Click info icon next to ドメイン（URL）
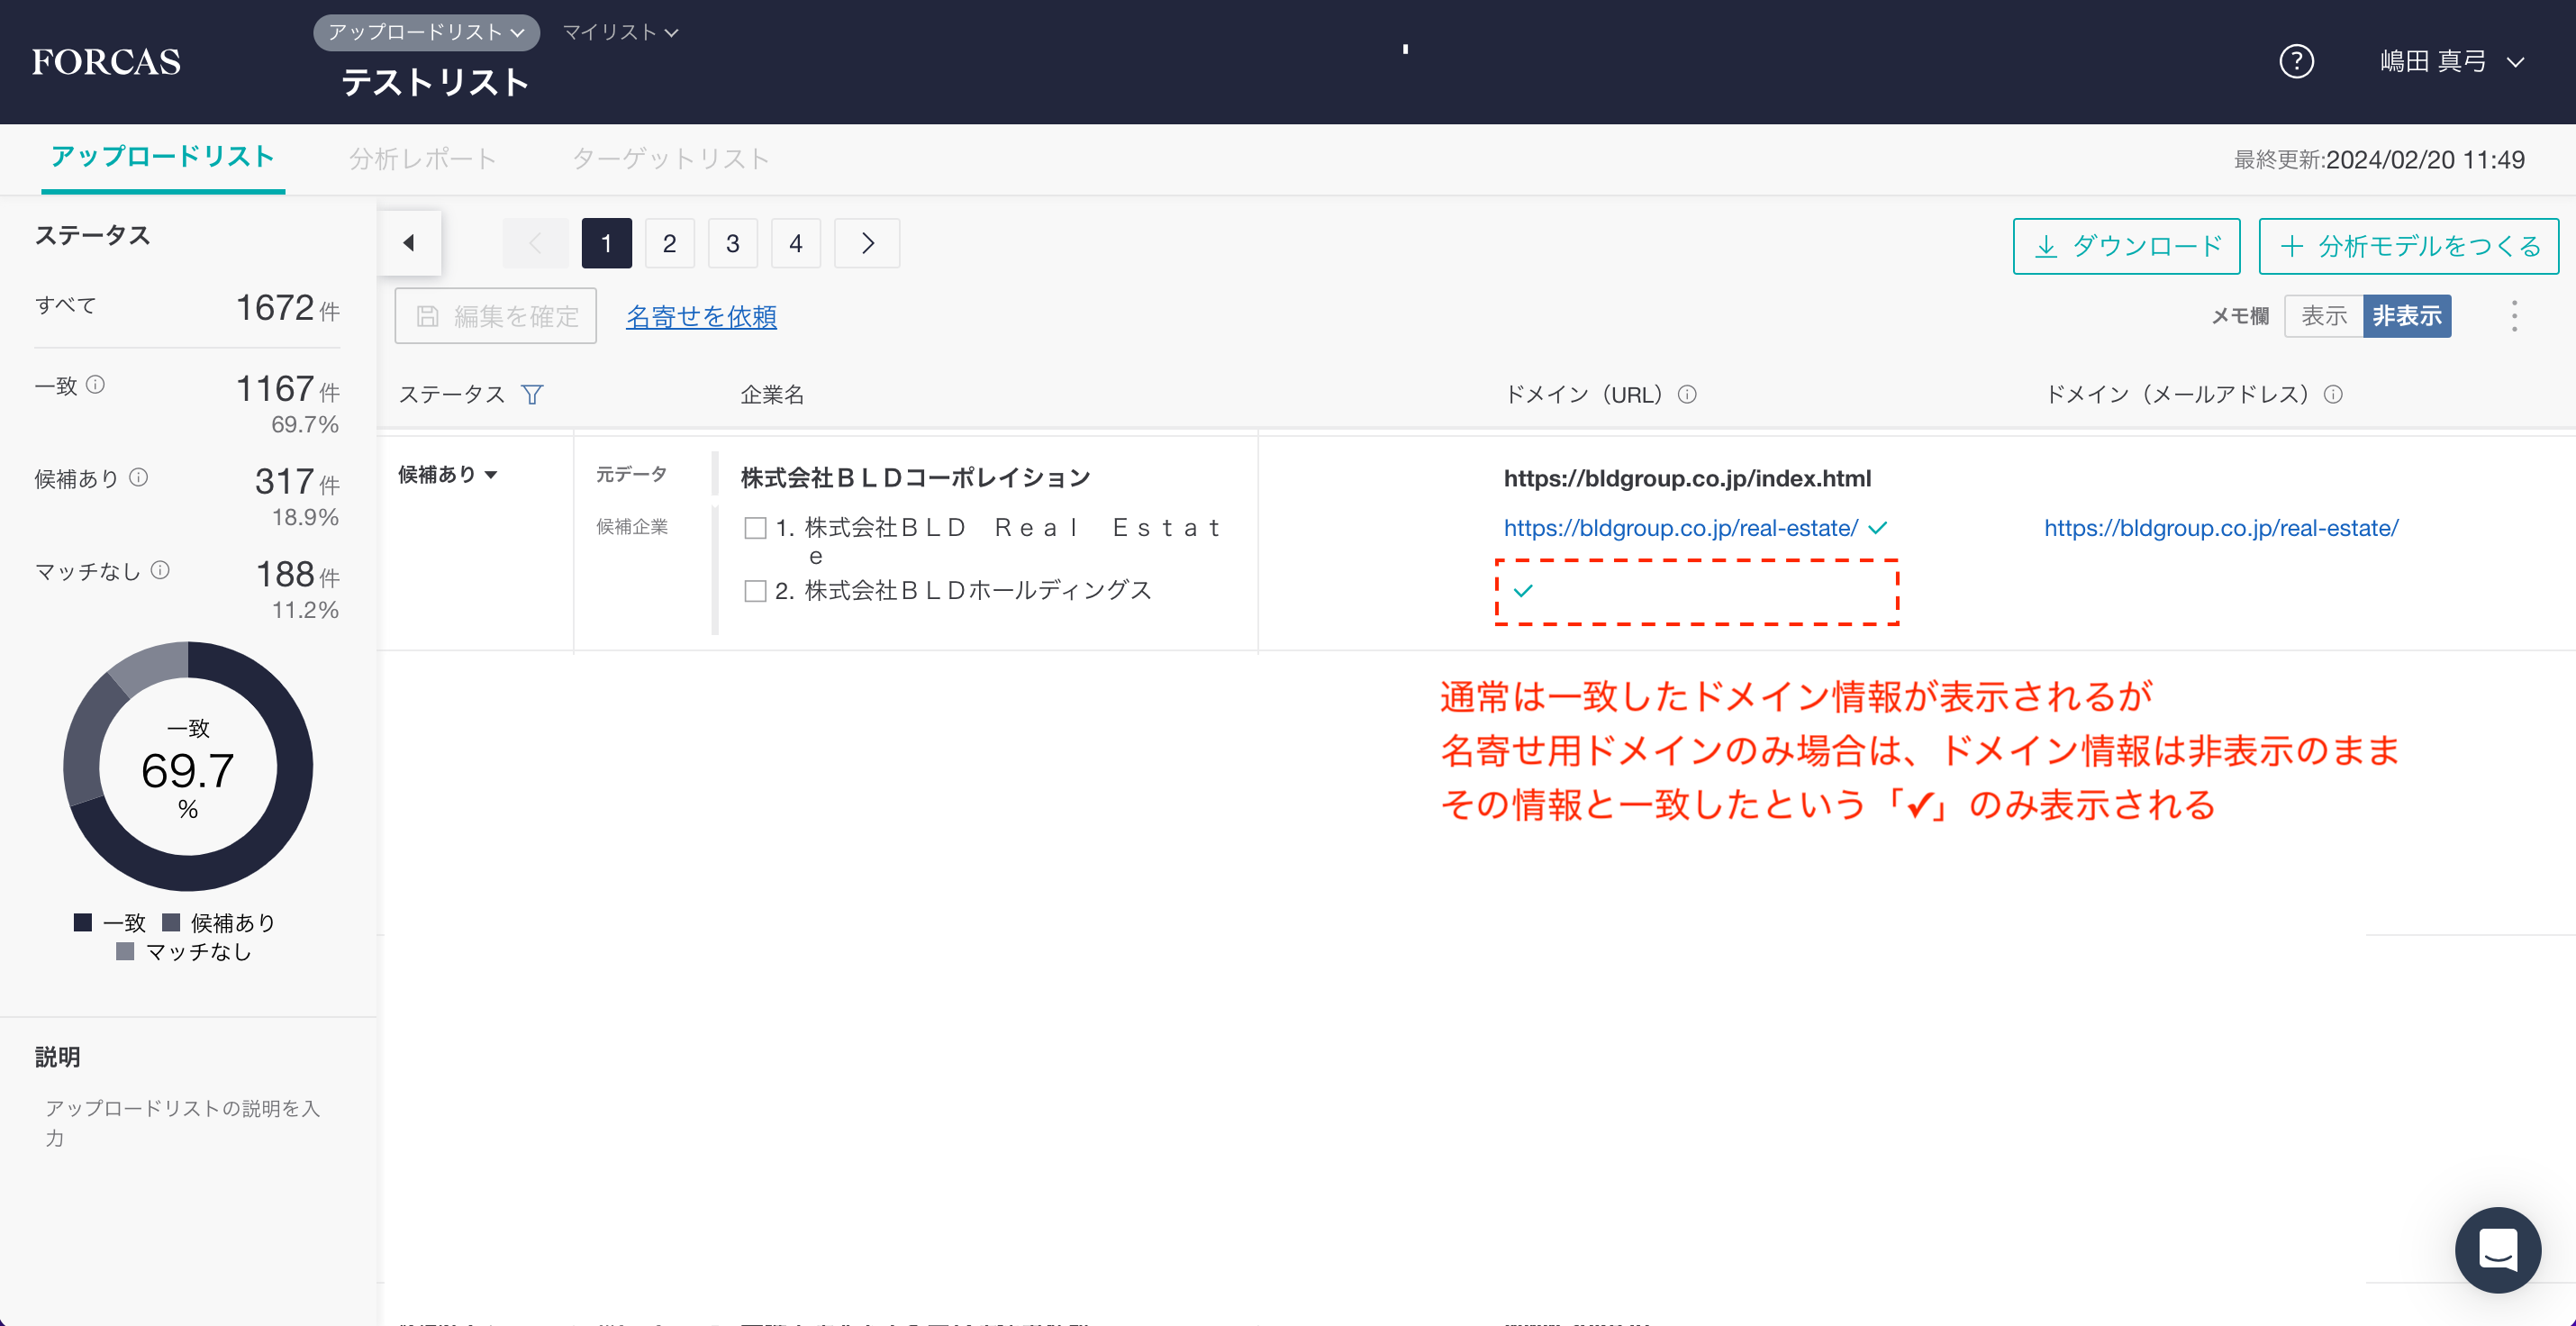 pos(1687,395)
